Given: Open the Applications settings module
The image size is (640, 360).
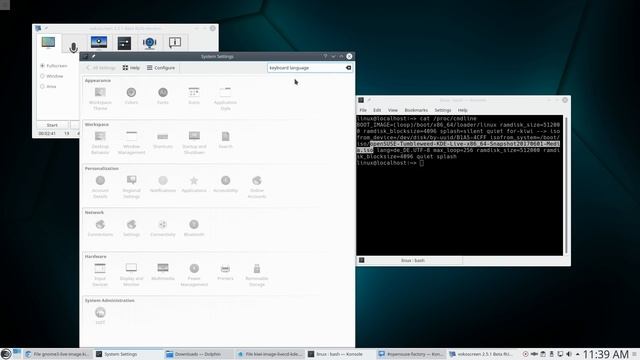Looking at the screenshot, I should [x=194, y=184].
